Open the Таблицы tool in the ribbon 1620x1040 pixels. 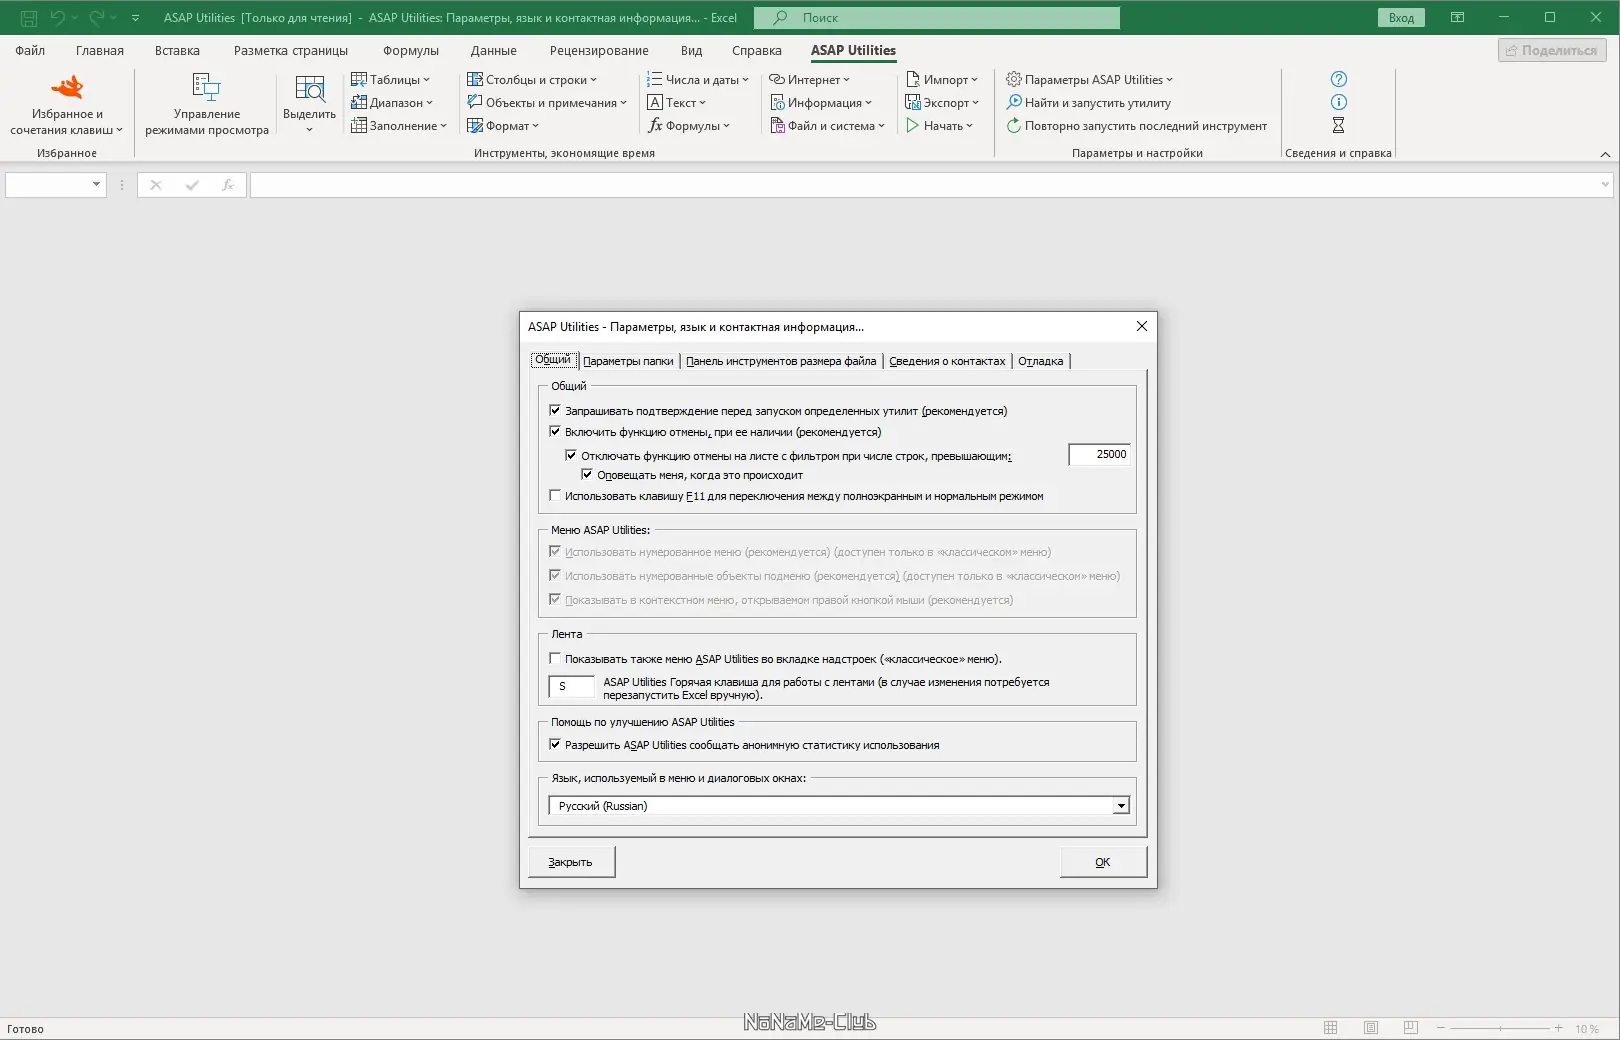[x=390, y=79]
